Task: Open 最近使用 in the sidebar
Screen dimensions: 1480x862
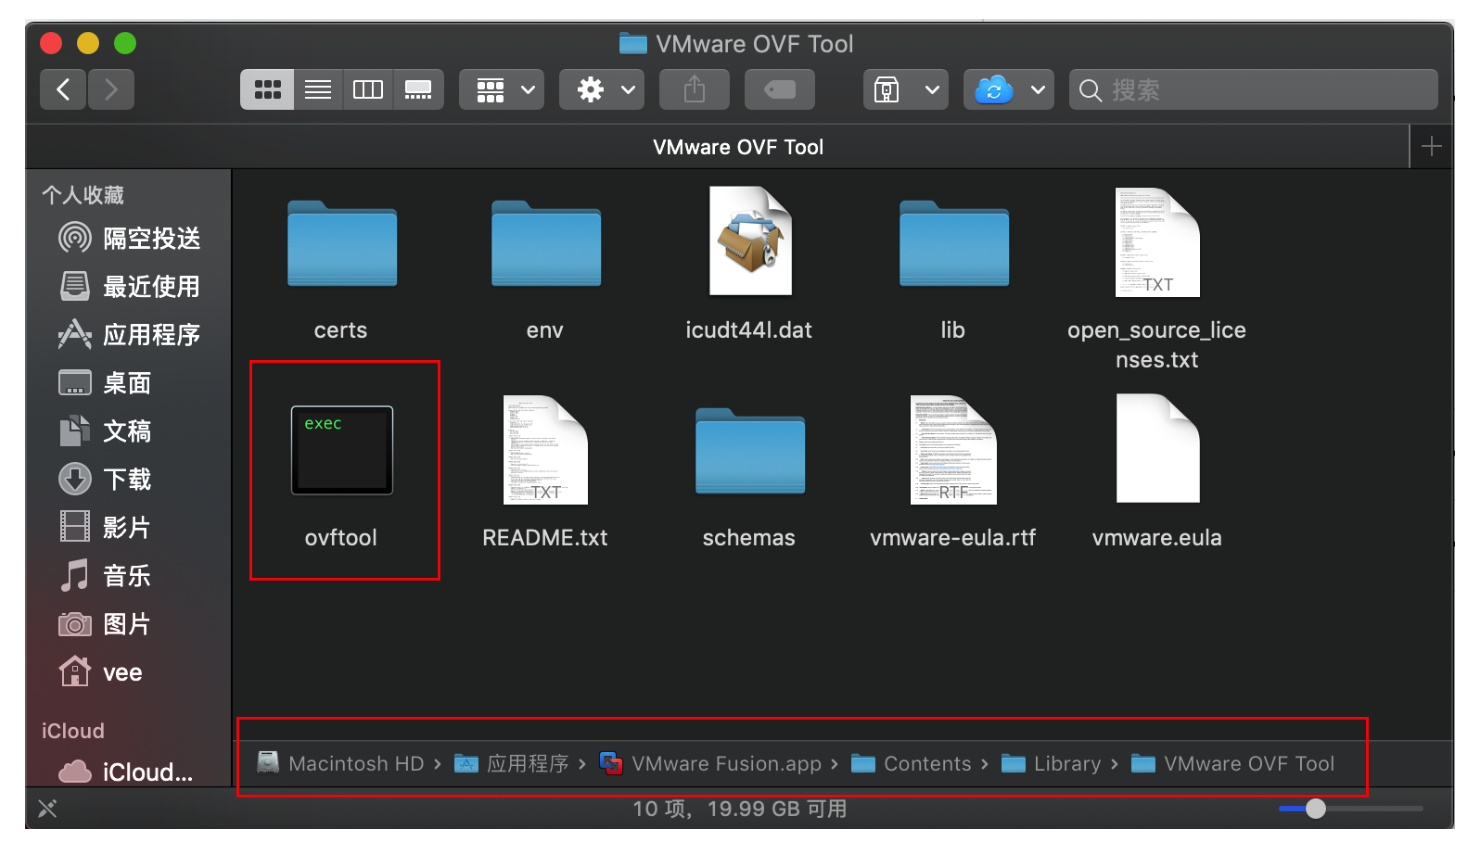Action: 130,286
